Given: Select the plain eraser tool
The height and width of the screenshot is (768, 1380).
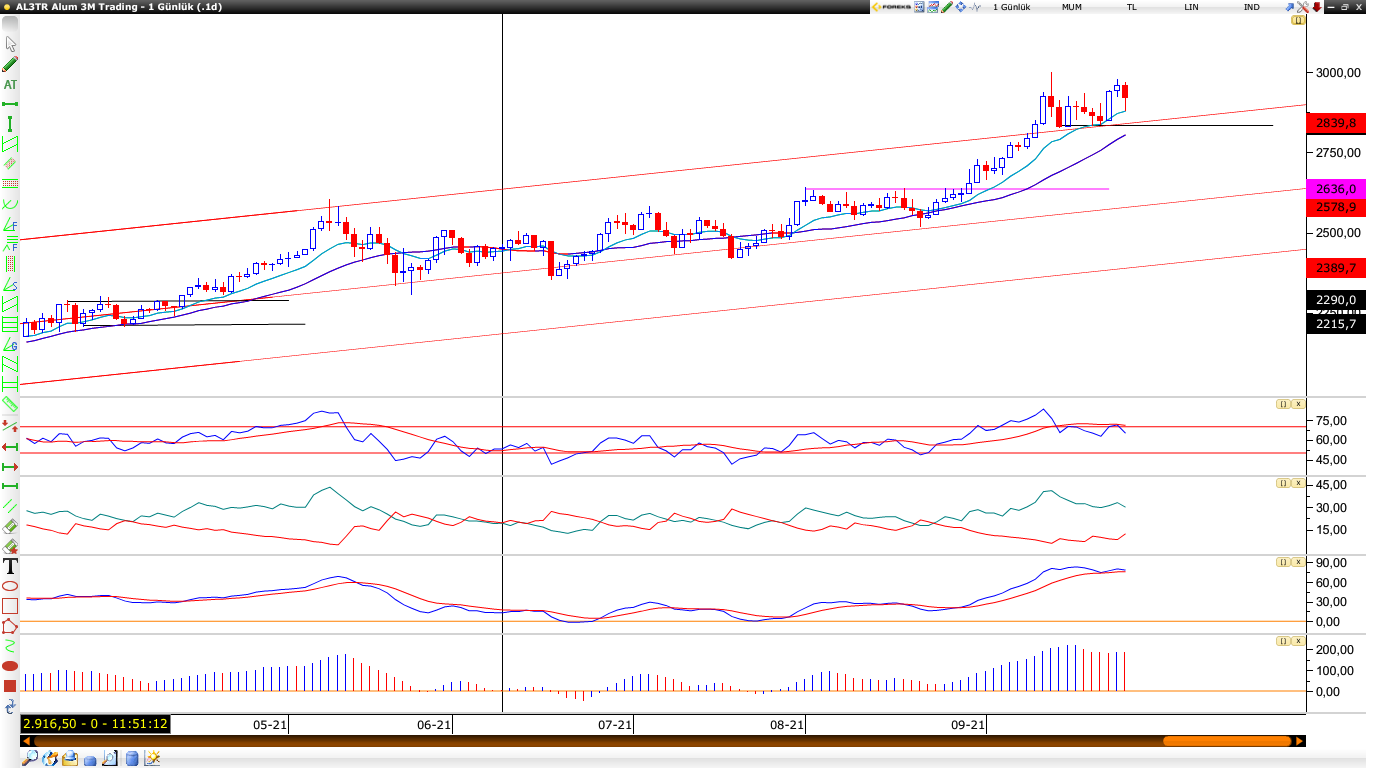Looking at the screenshot, I should (11, 527).
